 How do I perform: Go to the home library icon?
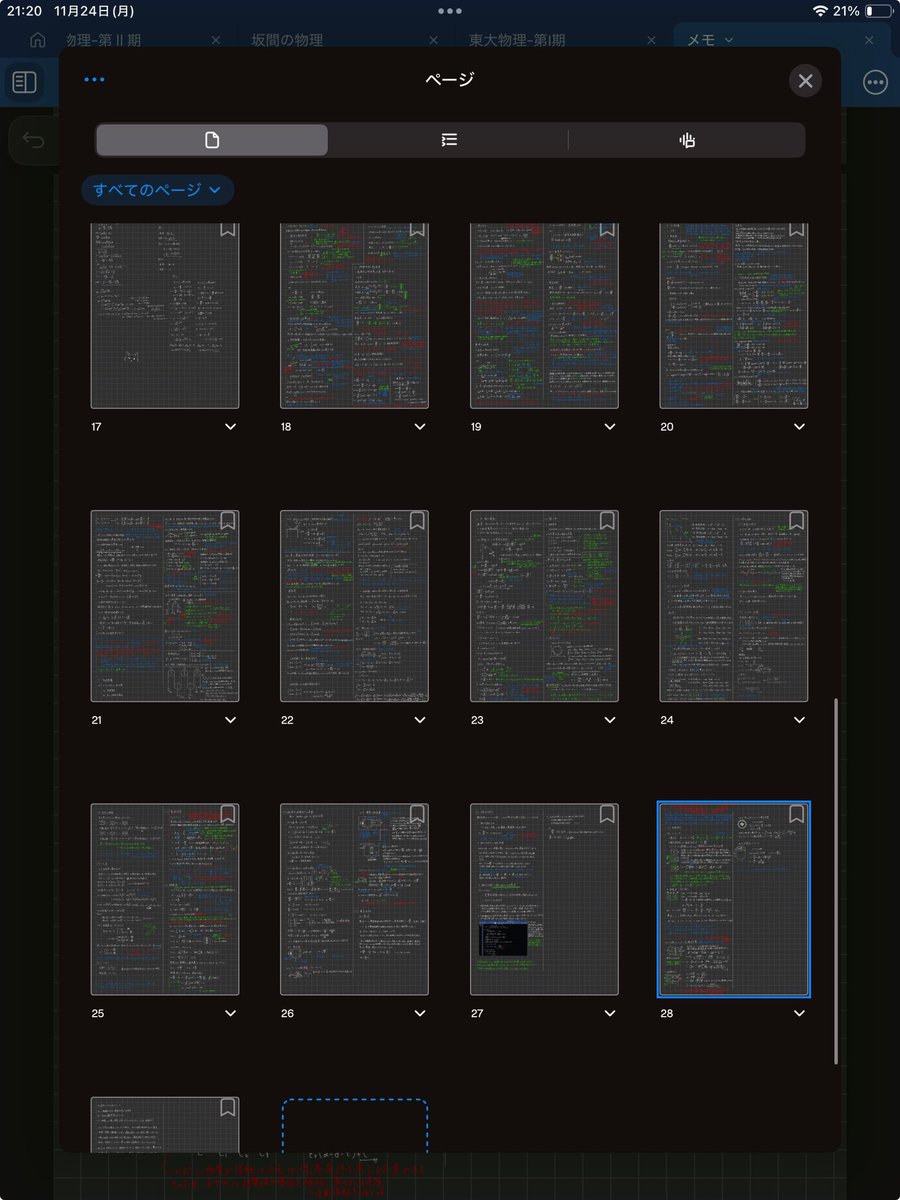pyautogui.click(x=38, y=40)
